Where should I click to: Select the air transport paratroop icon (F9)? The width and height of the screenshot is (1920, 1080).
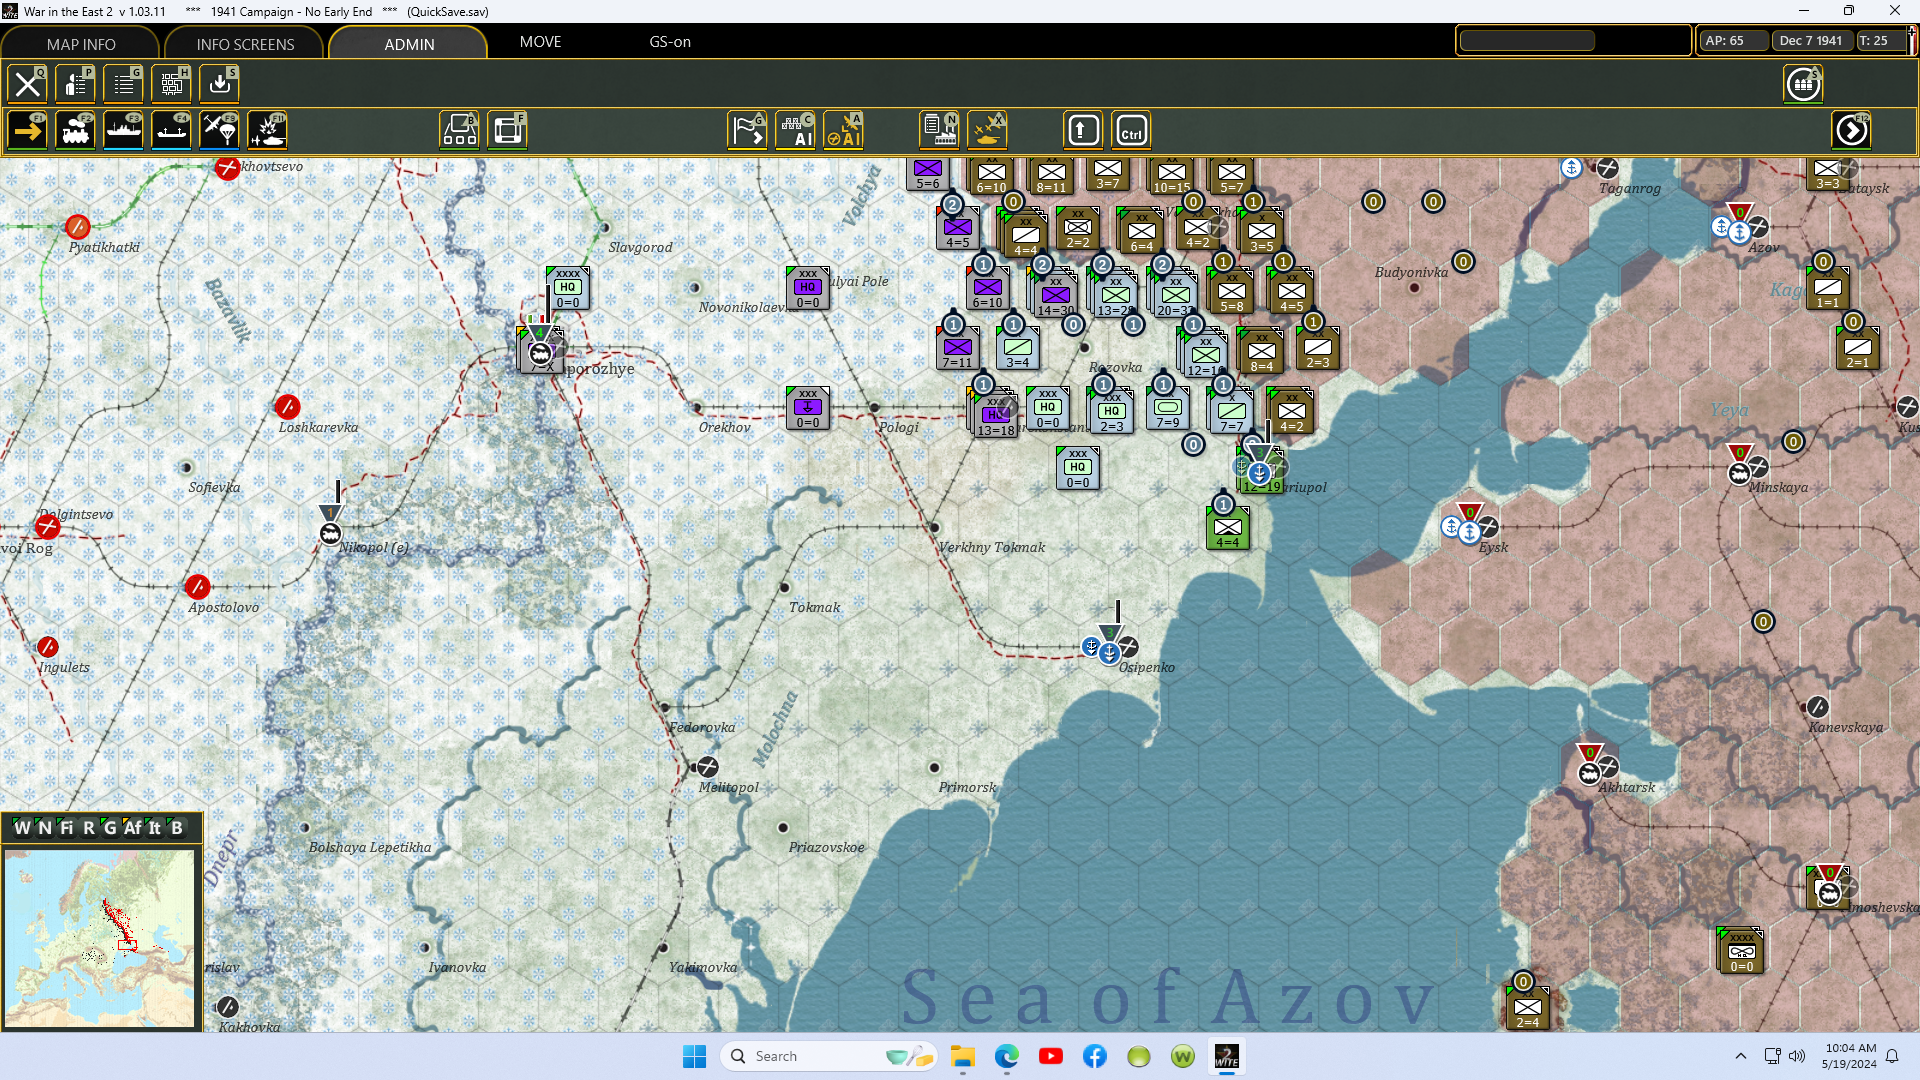tap(220, 131)
